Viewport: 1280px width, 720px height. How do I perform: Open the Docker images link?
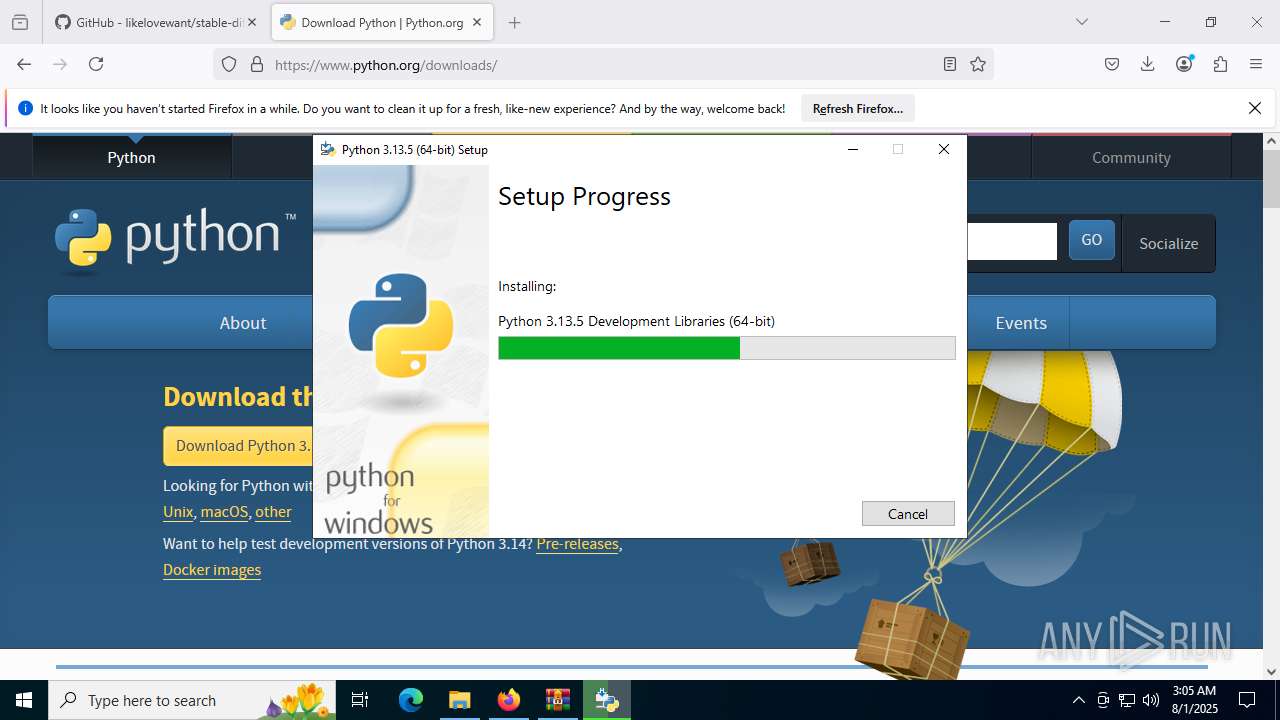[212, 570]
